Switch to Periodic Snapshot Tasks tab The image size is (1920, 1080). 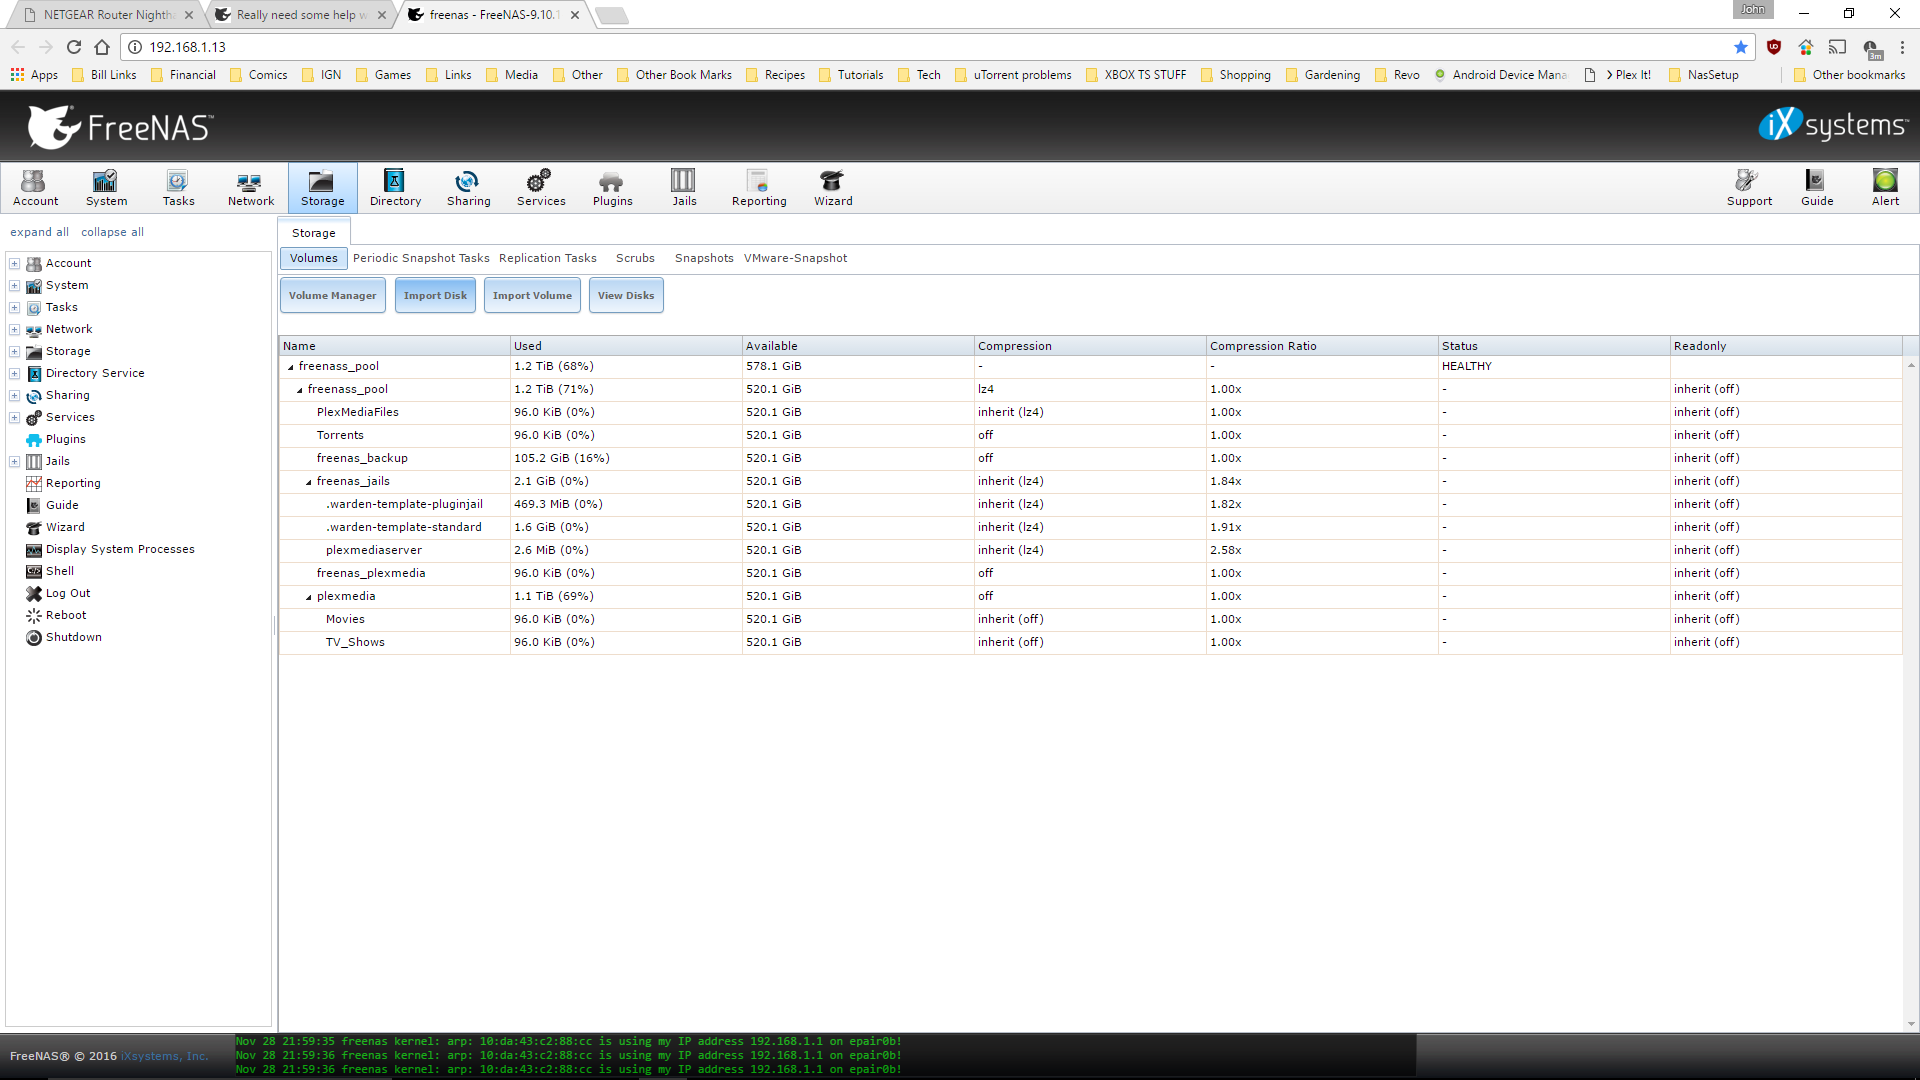(x=421, y=258)
